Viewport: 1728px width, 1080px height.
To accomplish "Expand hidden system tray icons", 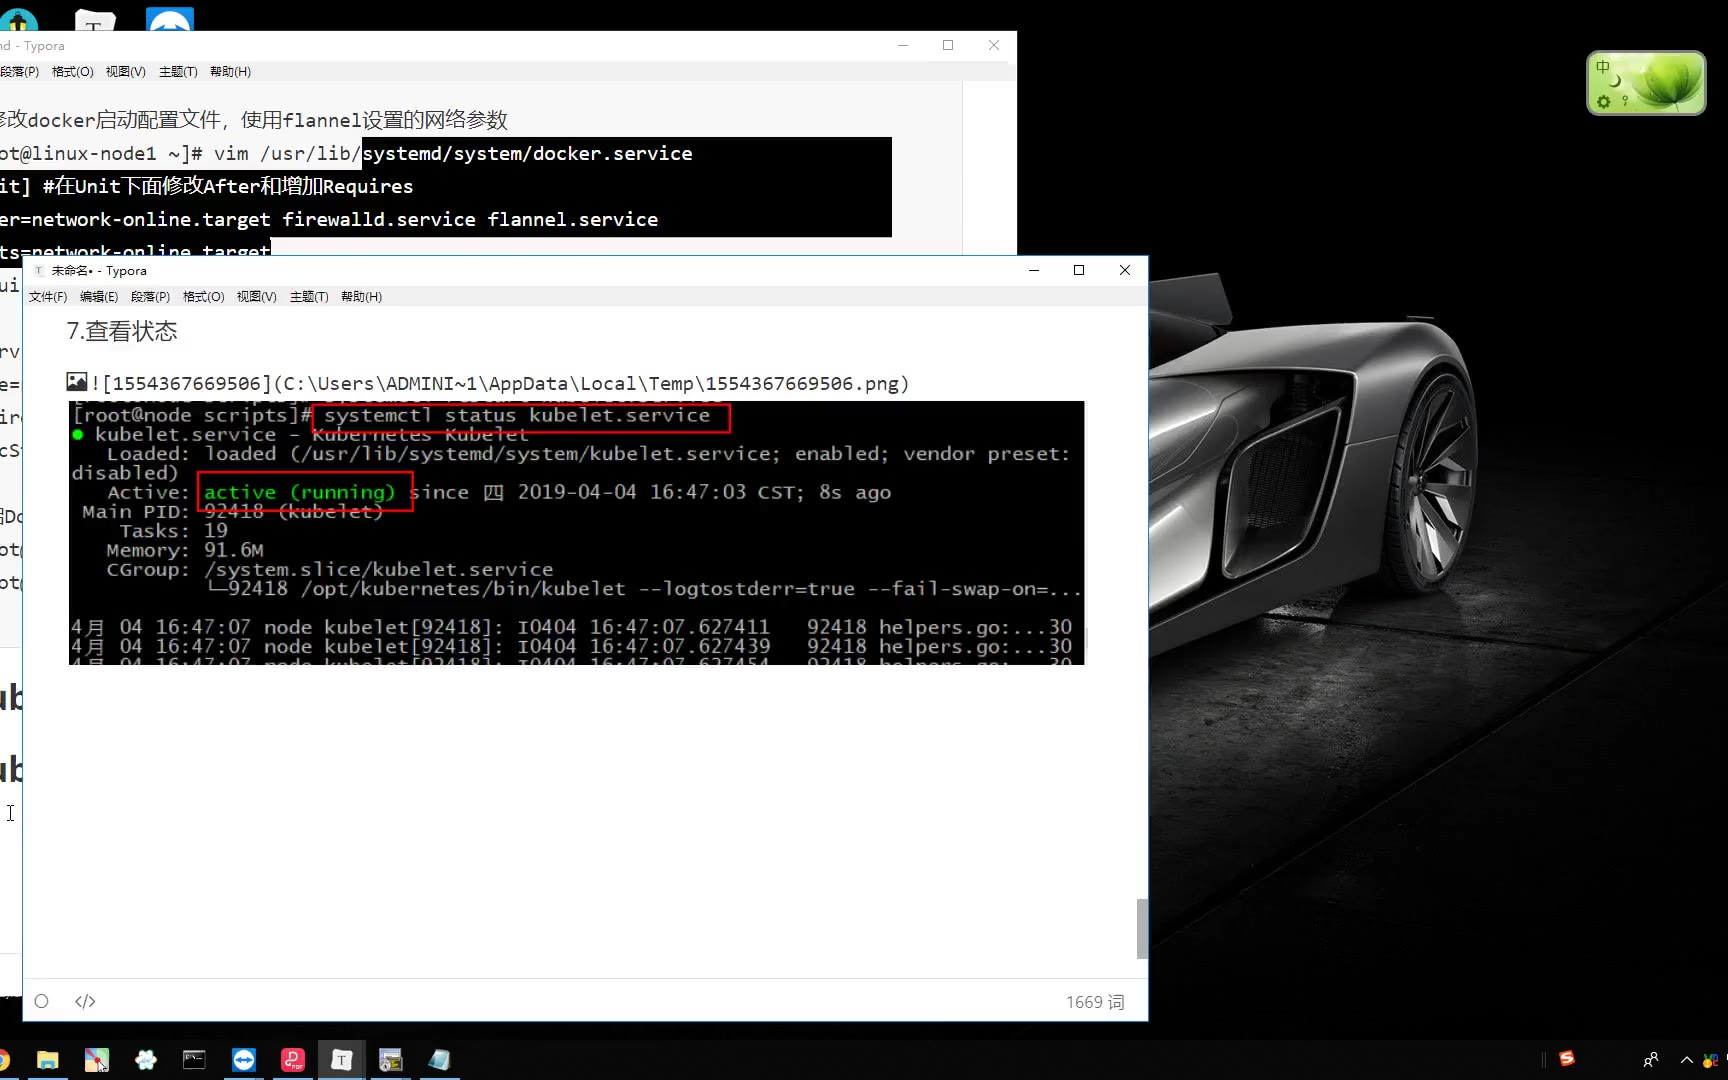I will (x=1686, y=1060).
